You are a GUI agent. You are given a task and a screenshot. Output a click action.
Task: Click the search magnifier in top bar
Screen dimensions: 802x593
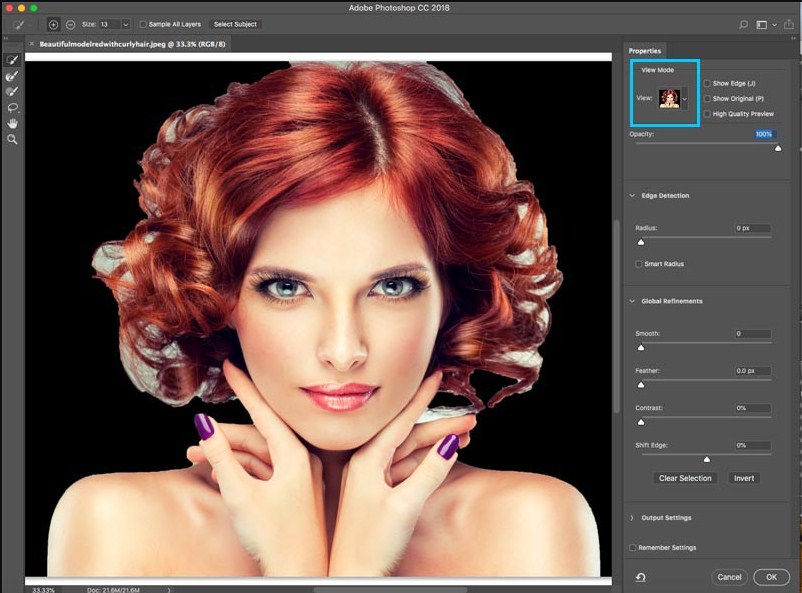tap(743, 24)
